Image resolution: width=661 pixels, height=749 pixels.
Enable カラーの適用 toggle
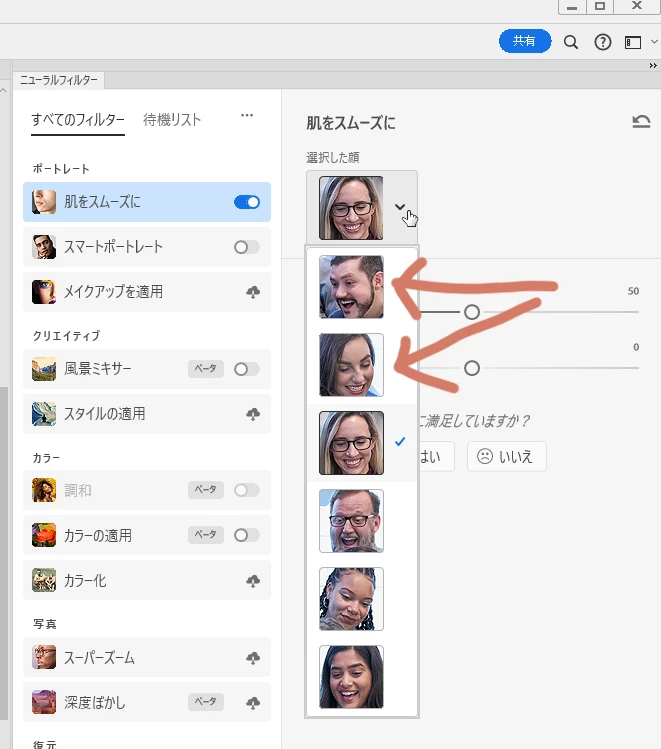point(247,535)
